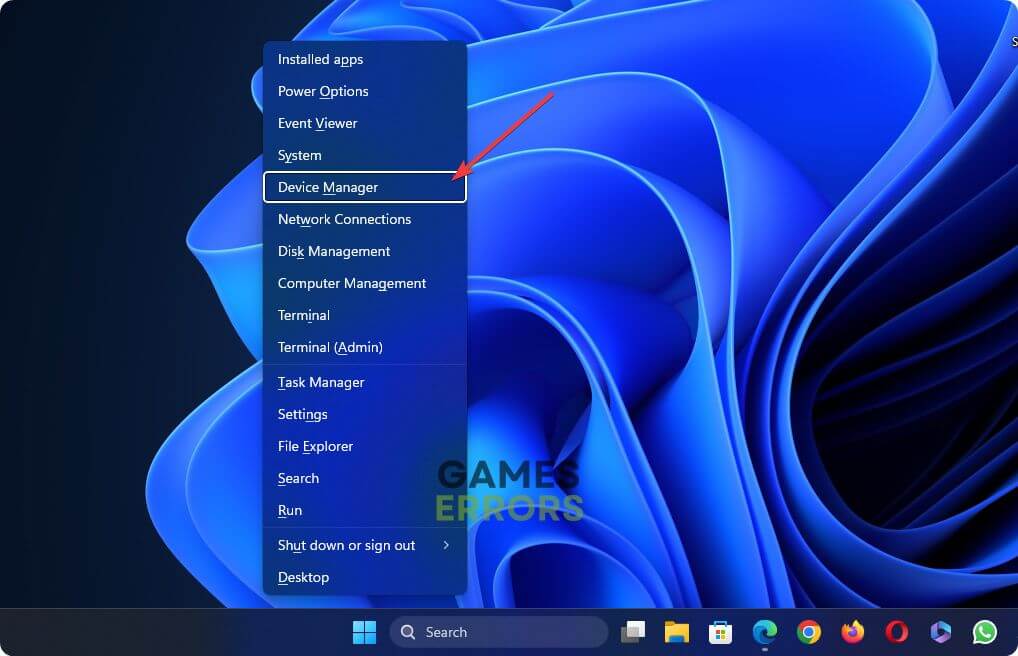The height and width of the screenshot is (656, 1018).
Task: Click the taskbar Search box
Action: [x=498, y=632]
